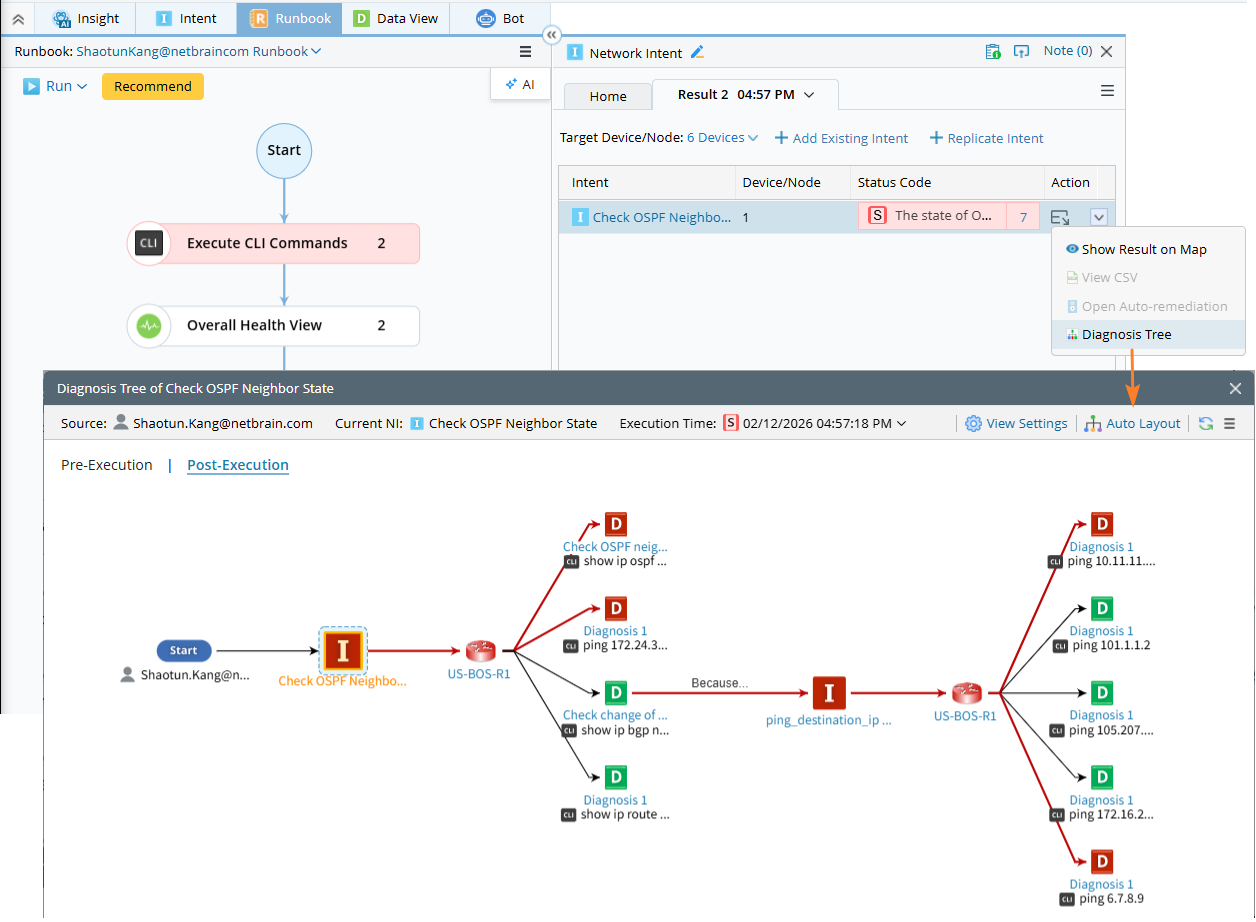Click Auto Layout

click(x=1133, y=424)
